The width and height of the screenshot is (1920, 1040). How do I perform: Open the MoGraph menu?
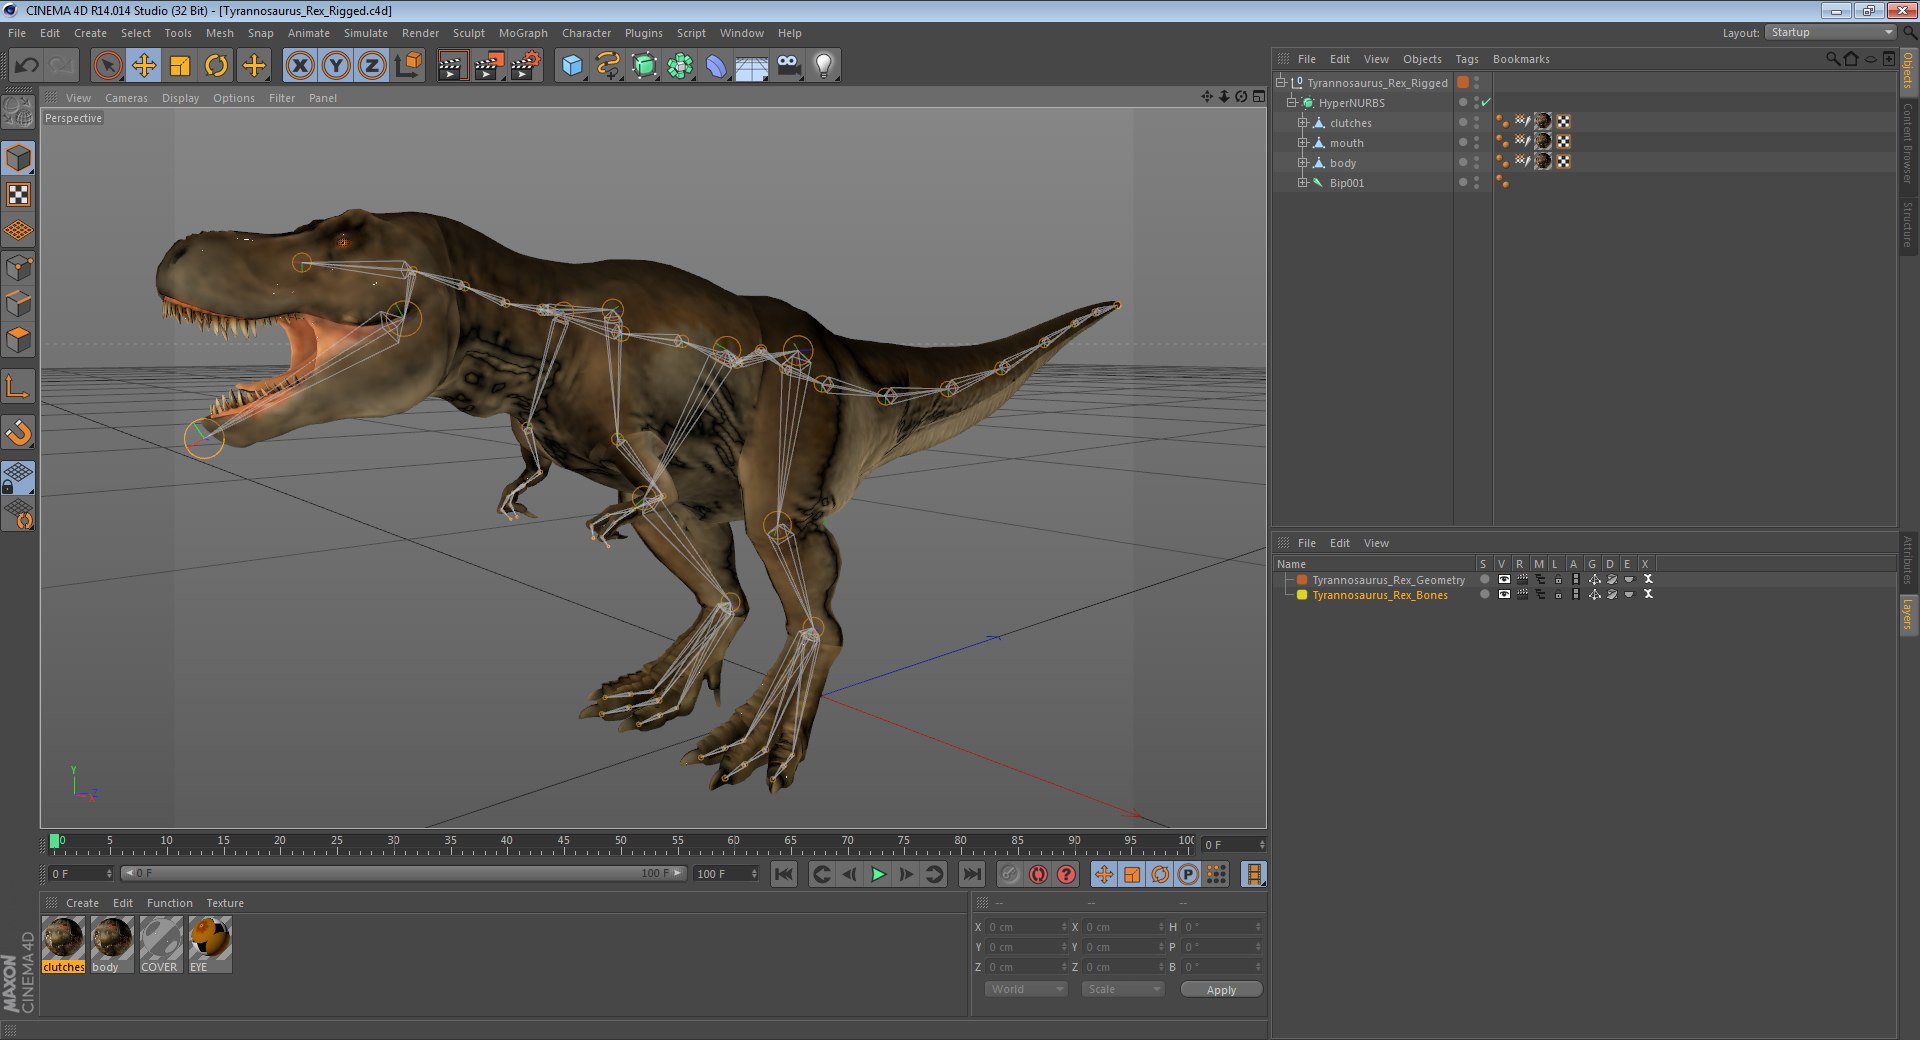(523, 33)
